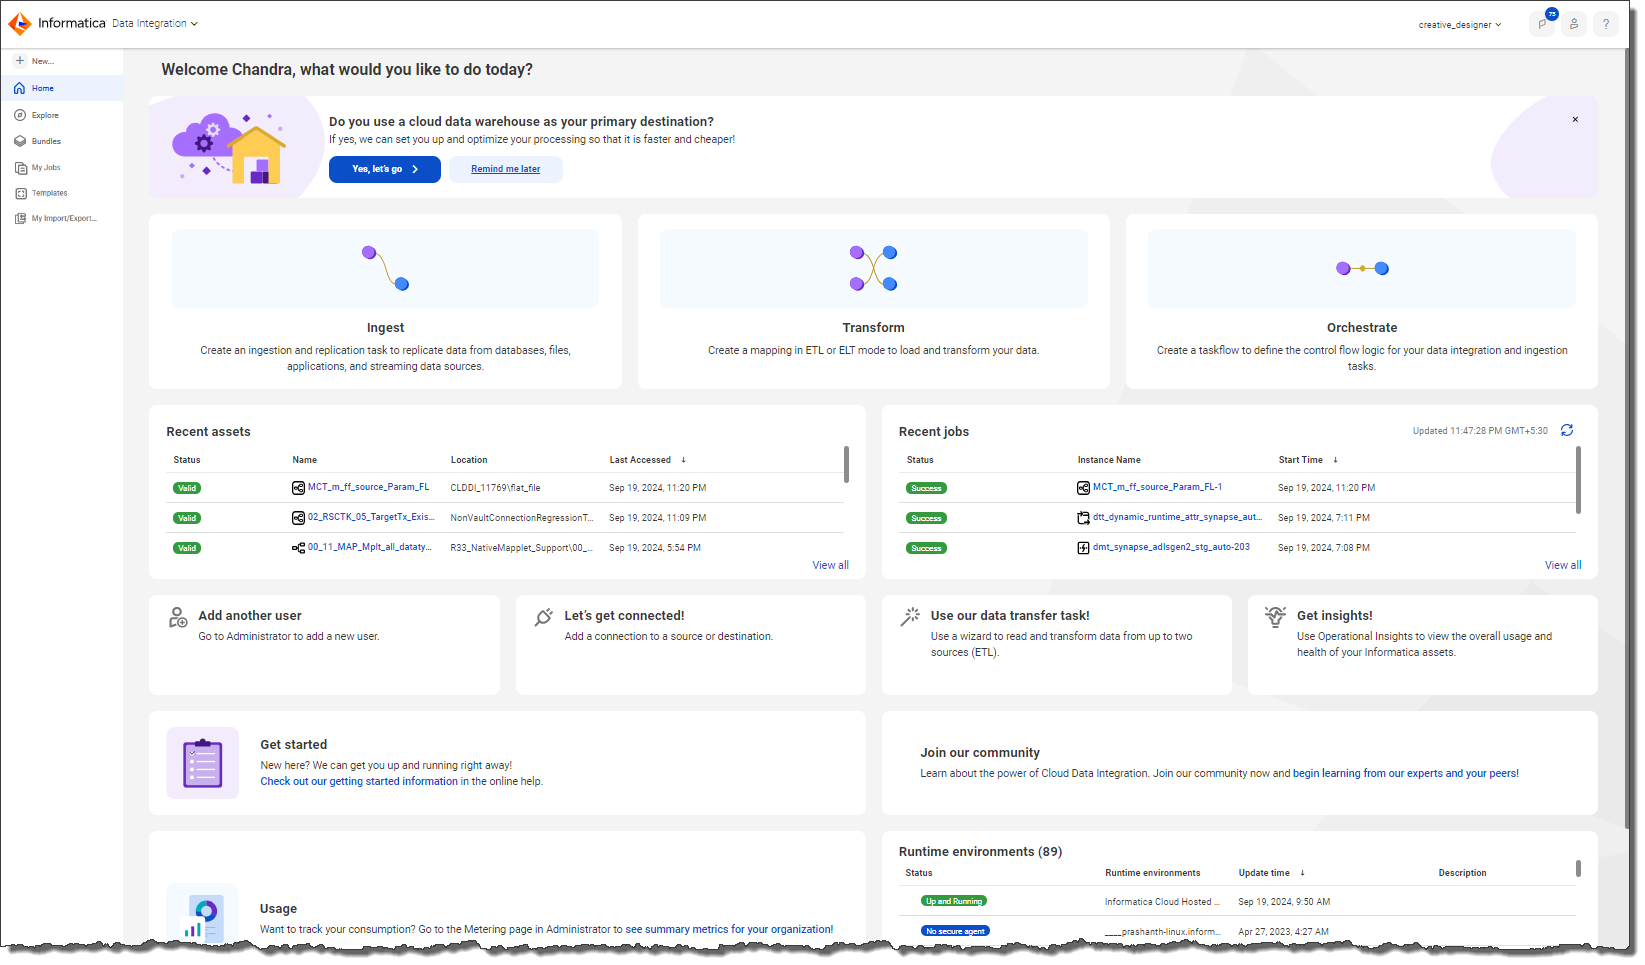Open job MCT_m_ff_source_Param_FL-1
1645x965 pixels.
(1157, 487)
